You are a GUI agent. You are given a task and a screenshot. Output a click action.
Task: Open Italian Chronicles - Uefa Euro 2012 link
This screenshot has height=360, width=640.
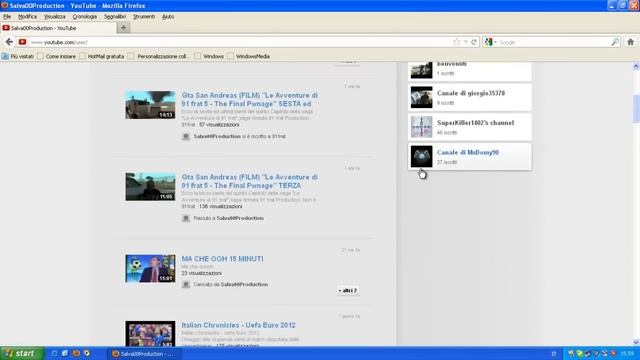238,325
